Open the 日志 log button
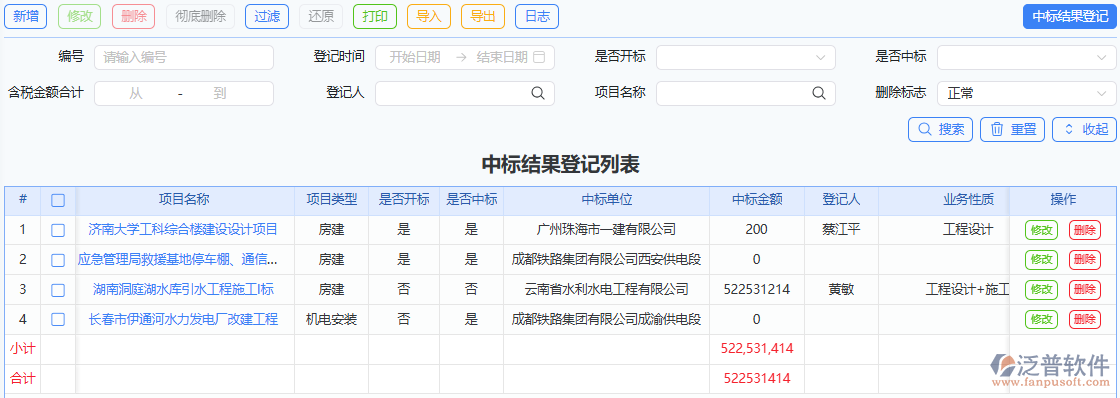1120x398 pixels. tap(537, 16)
